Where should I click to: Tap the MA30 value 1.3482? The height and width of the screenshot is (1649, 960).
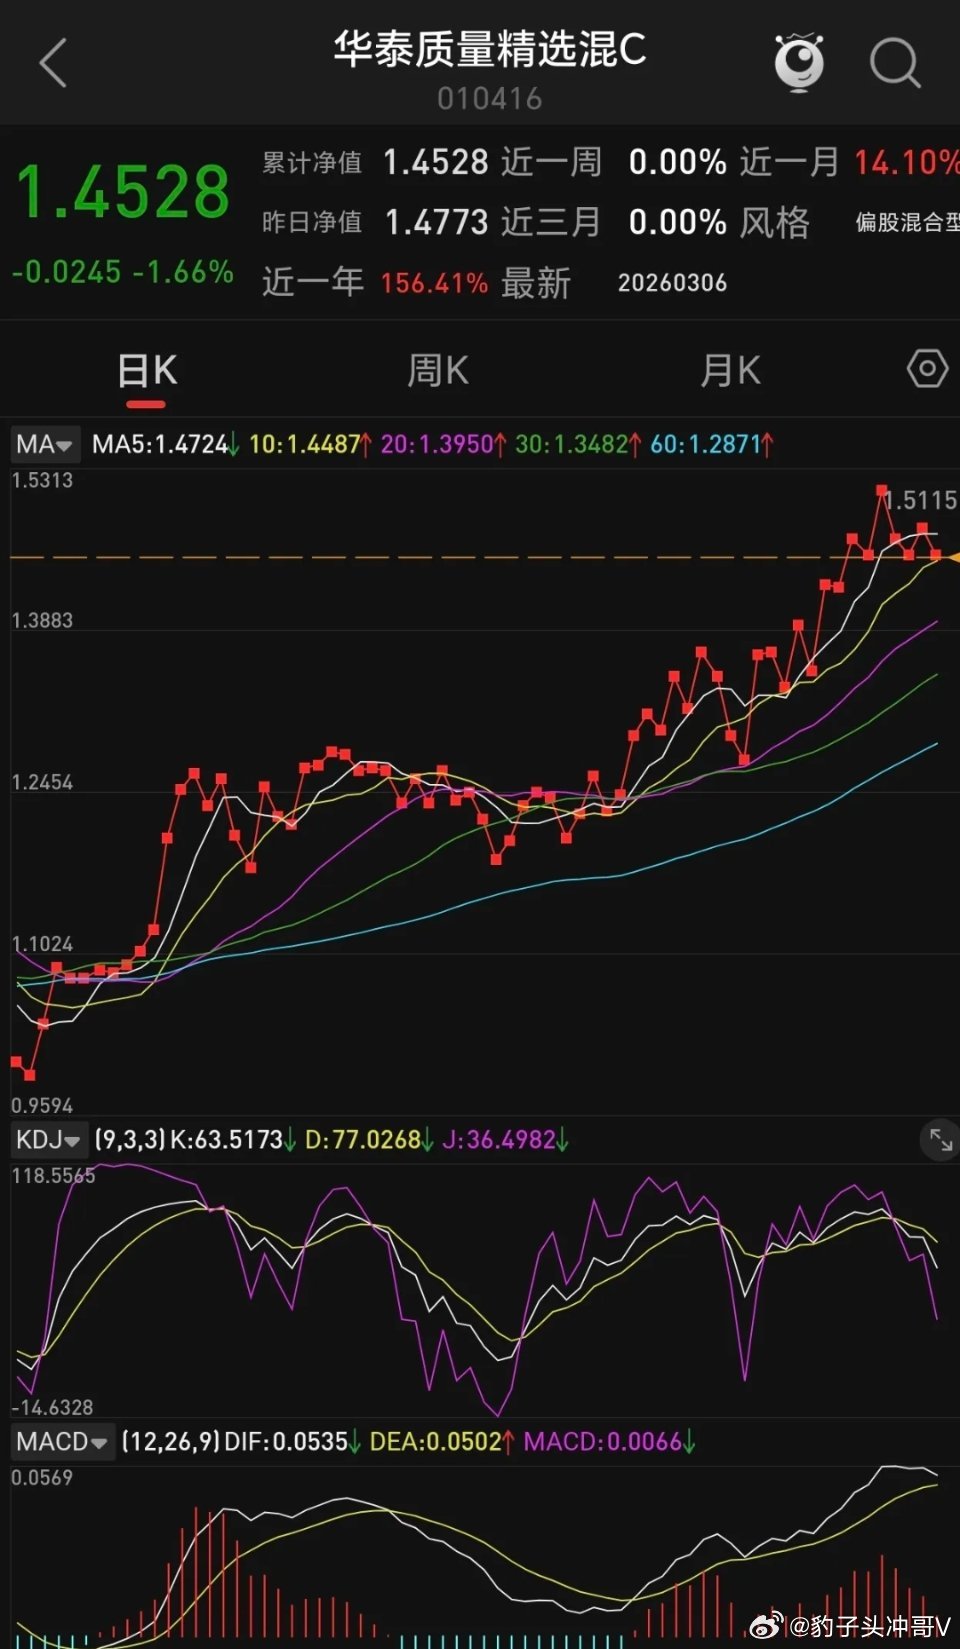click(591, 444)
